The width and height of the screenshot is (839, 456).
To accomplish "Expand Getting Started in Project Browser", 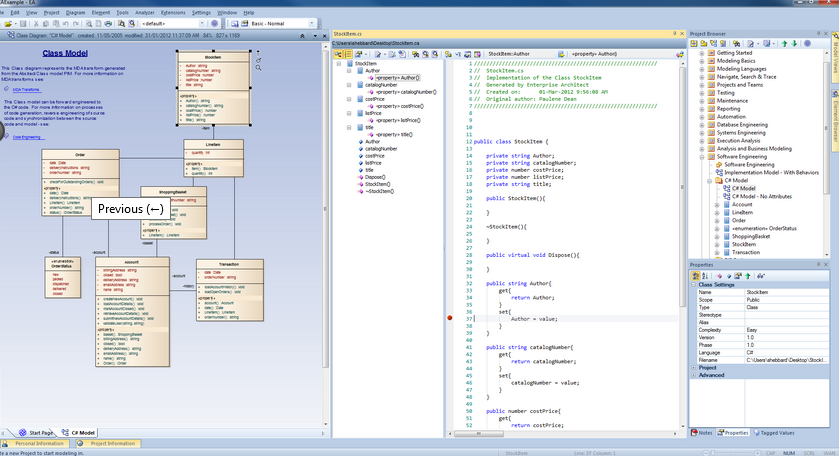I will [x=702, y=53].
